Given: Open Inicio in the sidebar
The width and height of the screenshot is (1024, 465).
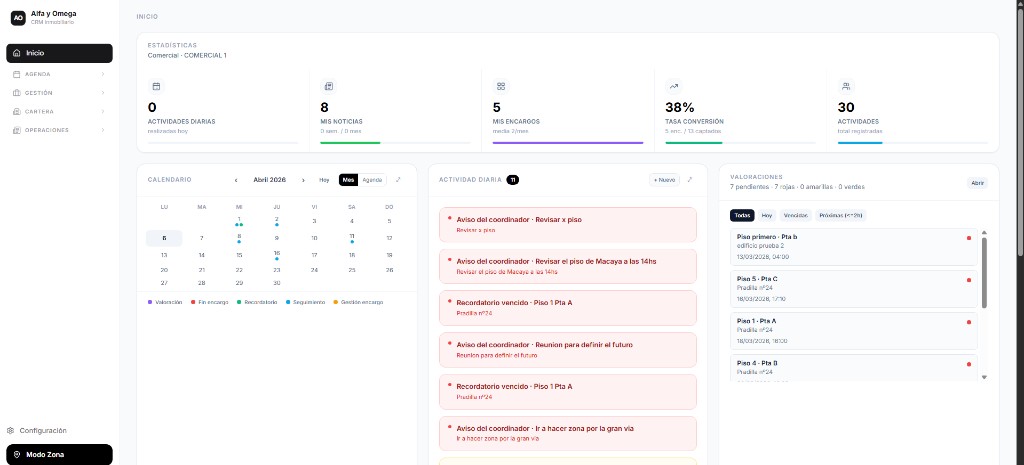Looking at the screenshot, I should pyautogui.click(x=59, y=53).
